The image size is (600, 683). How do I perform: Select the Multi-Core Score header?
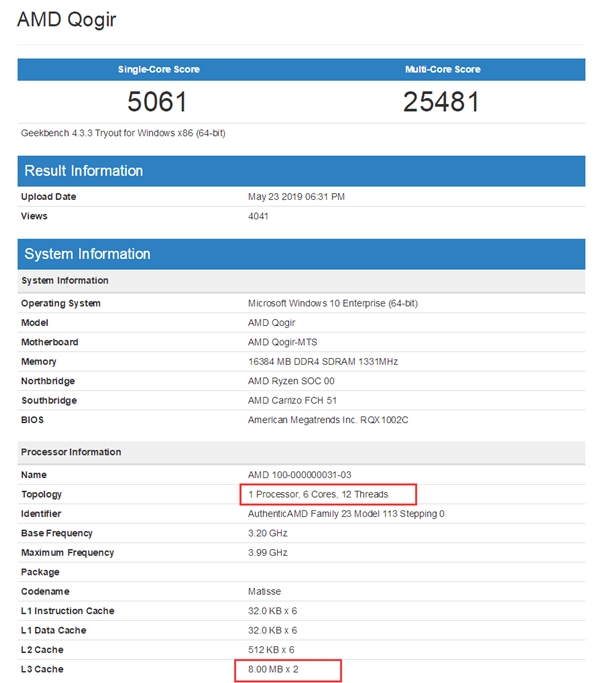pos(443,69)
